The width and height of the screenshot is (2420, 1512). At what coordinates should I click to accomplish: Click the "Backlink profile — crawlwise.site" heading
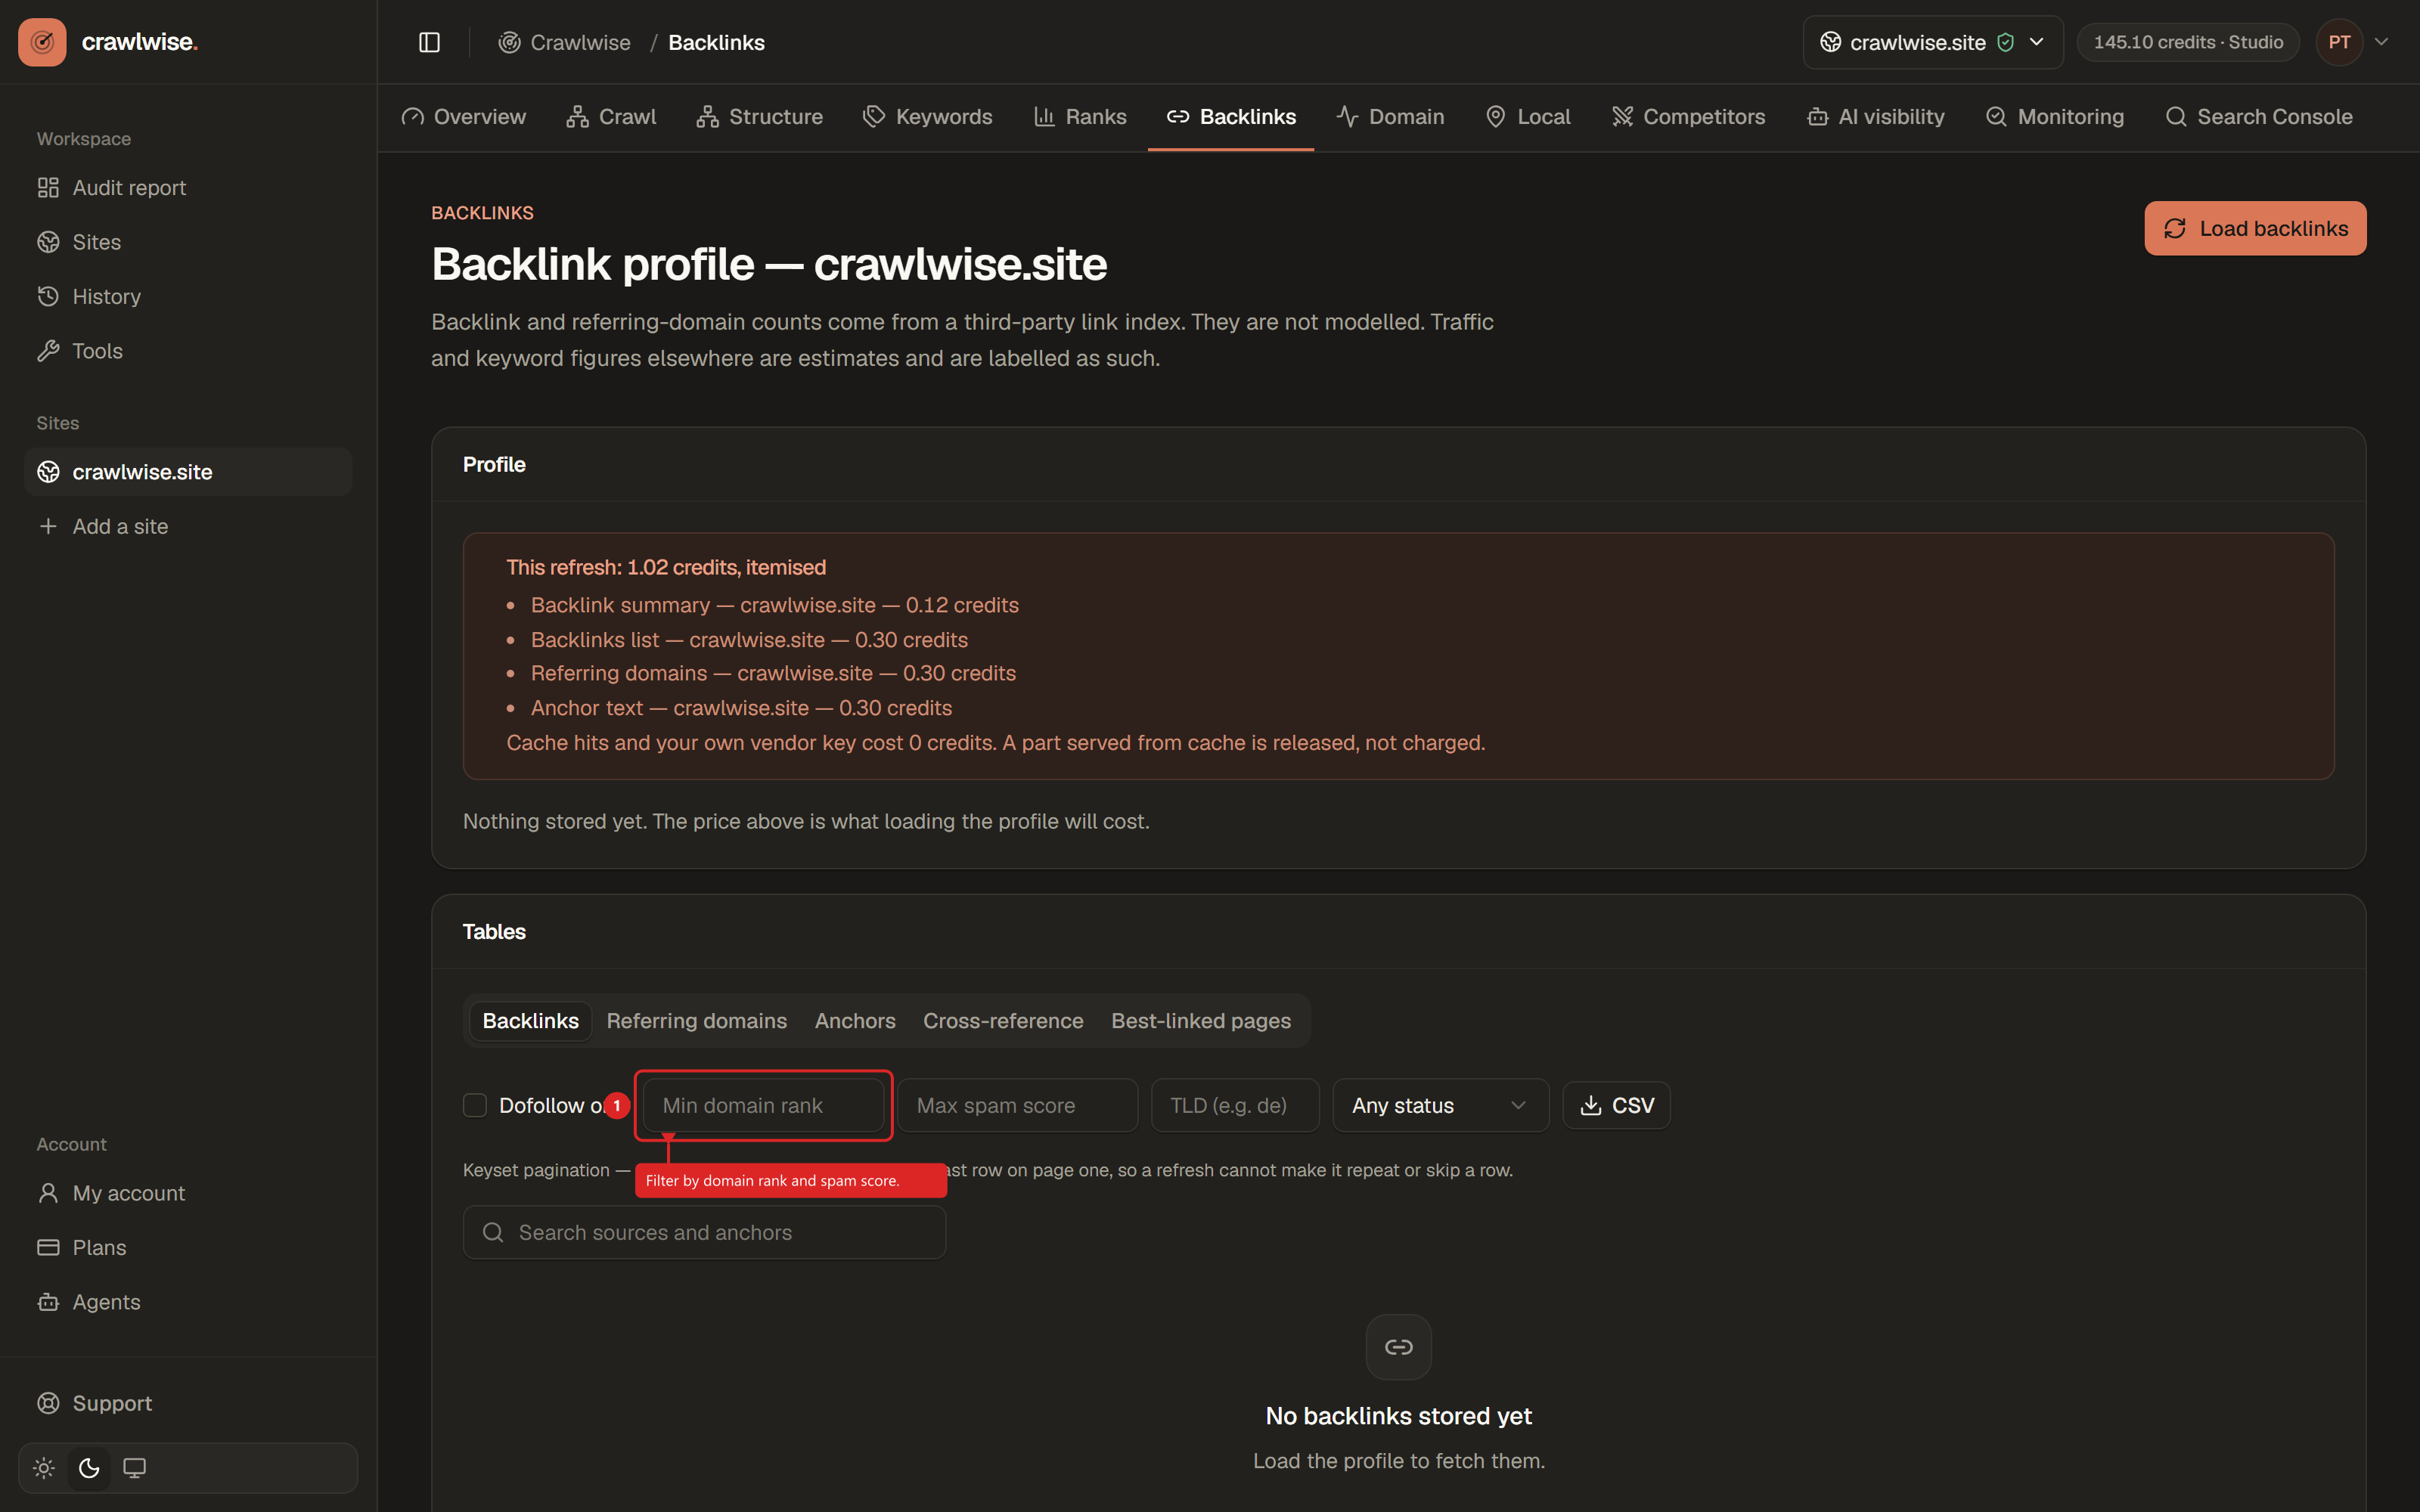pyautogui.click(x=769, y=265)
